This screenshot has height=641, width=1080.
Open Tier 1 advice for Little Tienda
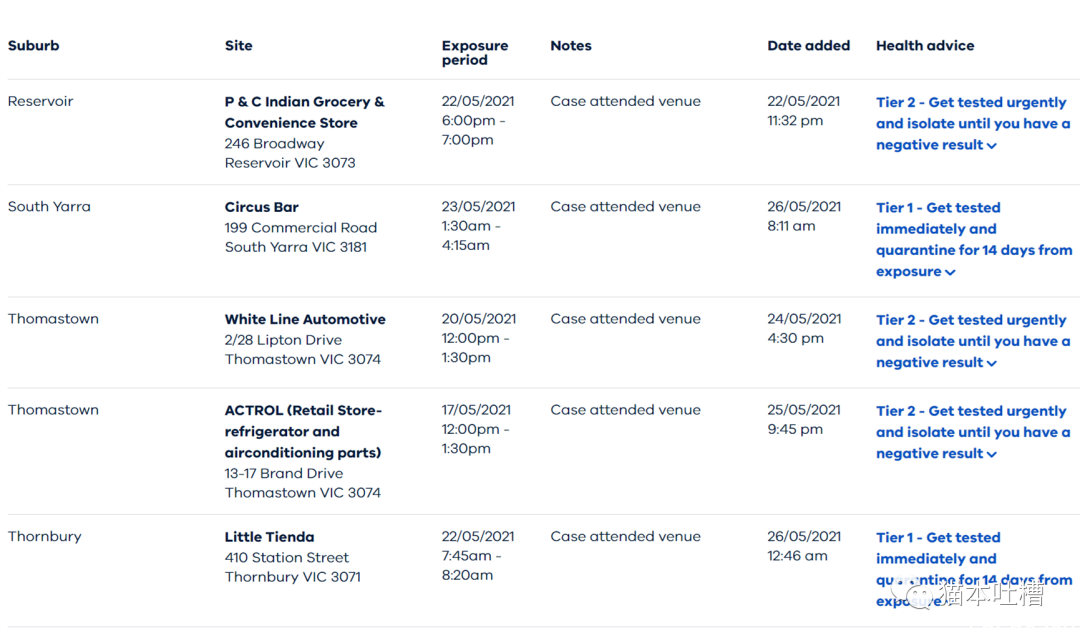click(974, 569)
